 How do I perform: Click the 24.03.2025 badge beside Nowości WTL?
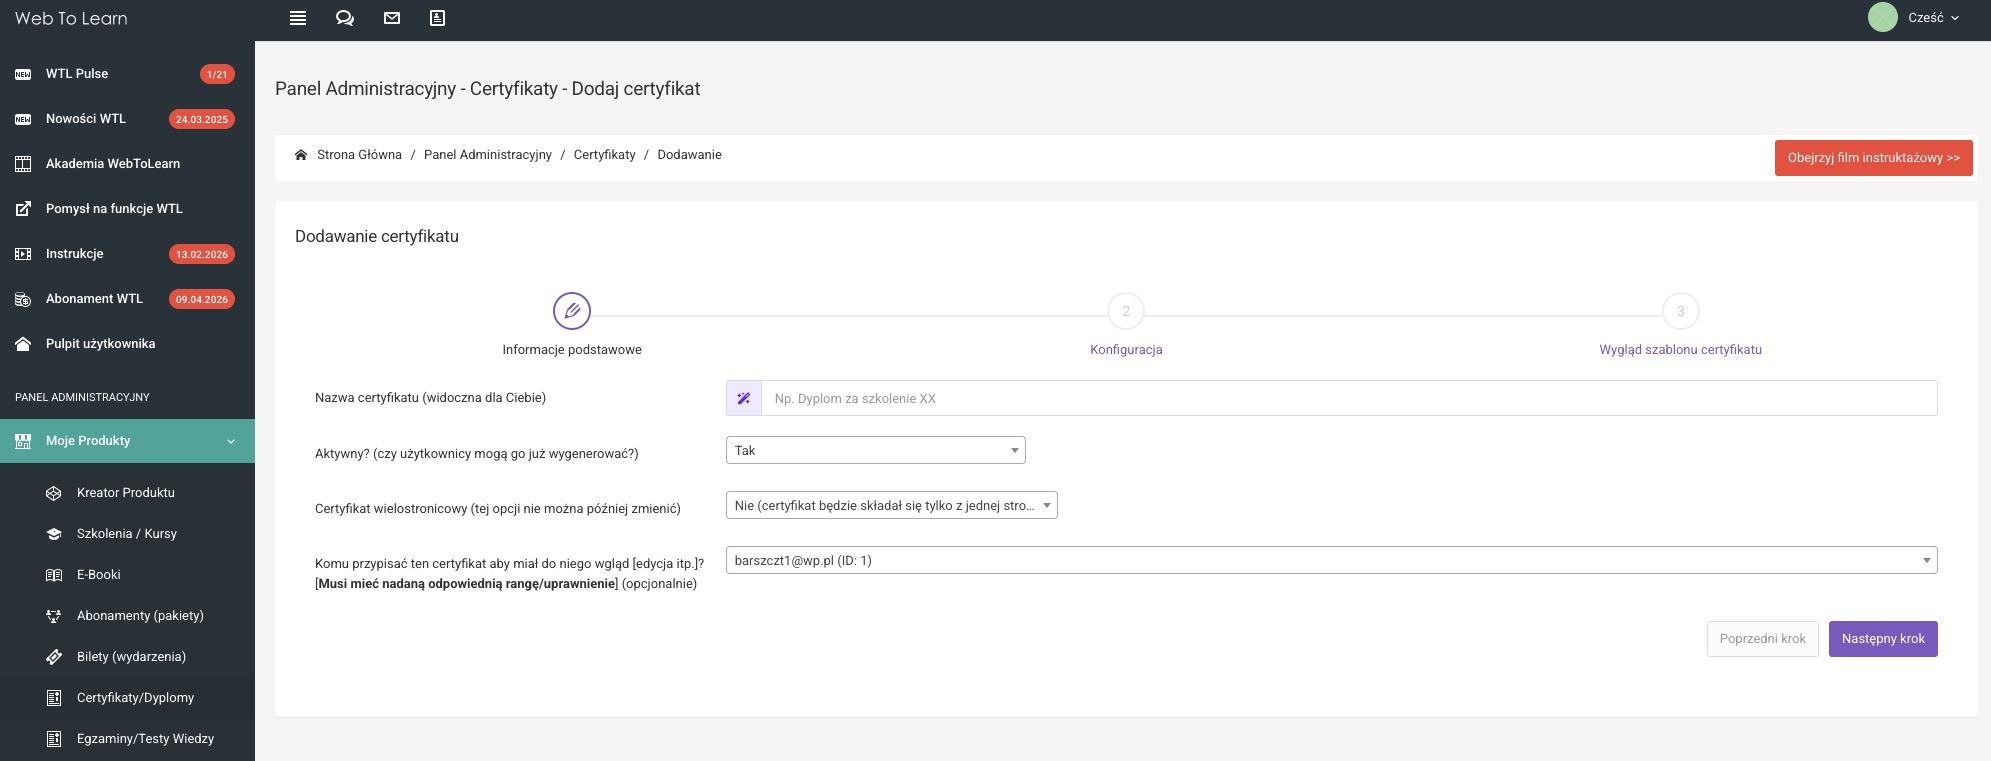point(202,119)
